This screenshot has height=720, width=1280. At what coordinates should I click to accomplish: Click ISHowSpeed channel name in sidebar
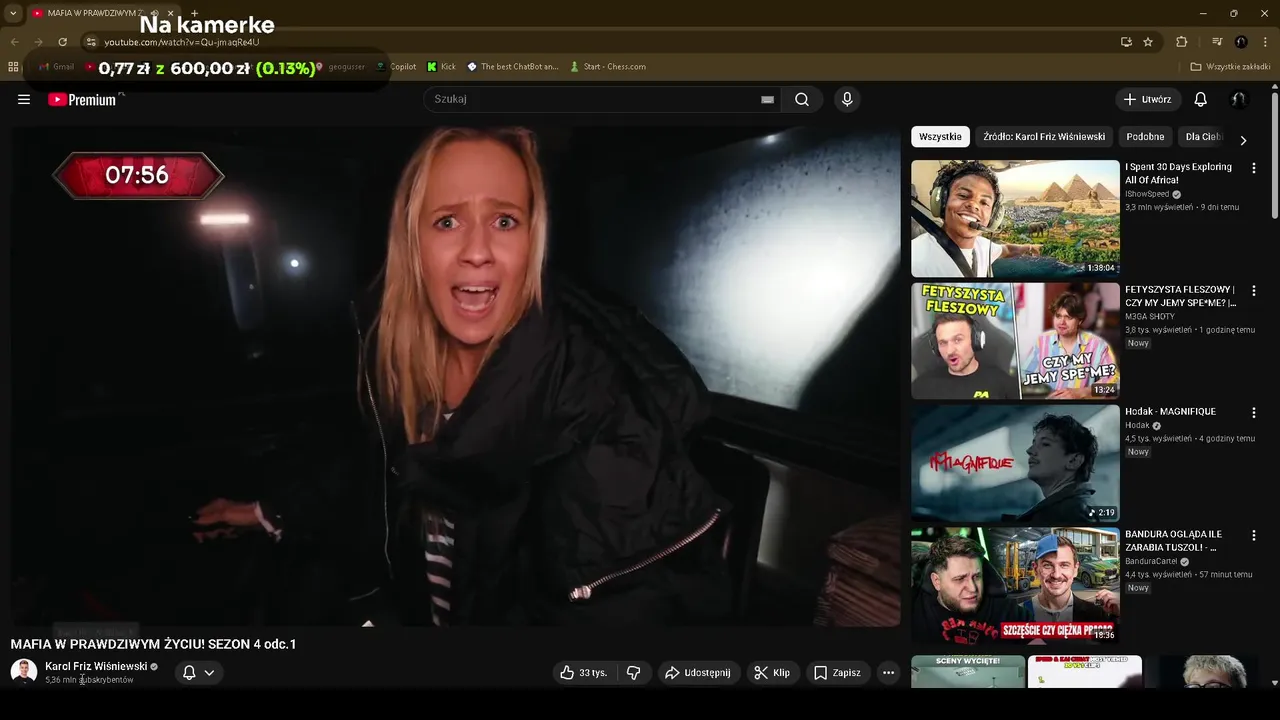[x=1148, y=194]
